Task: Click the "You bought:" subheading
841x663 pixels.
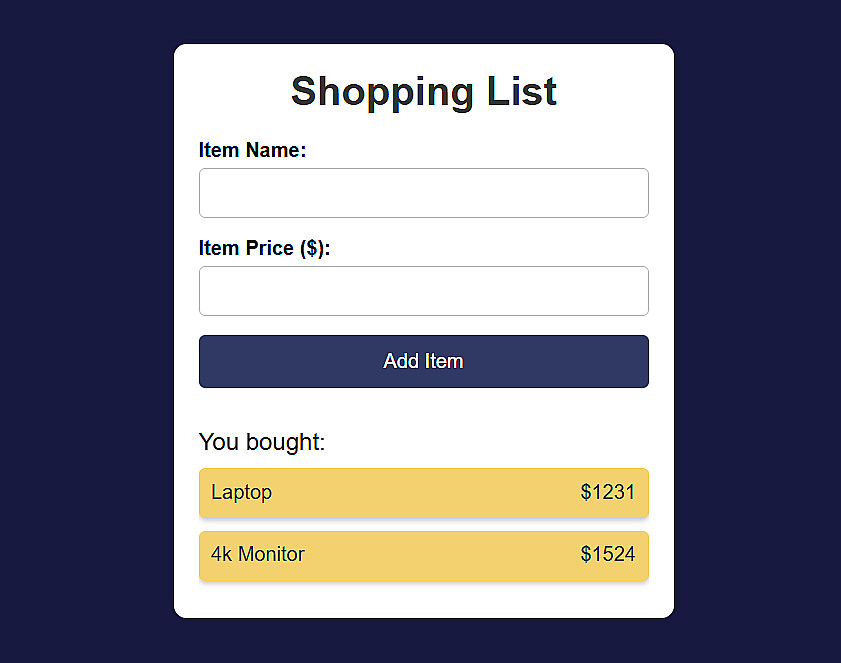Action: tap(261, 442)
